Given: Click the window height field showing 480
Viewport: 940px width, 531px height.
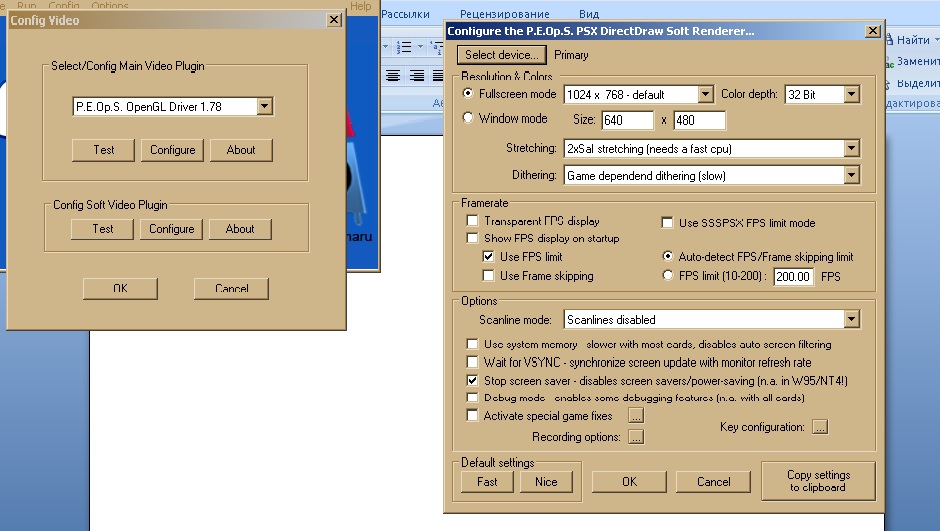Looking at the screenshot, I should click(x=700, y=120).
